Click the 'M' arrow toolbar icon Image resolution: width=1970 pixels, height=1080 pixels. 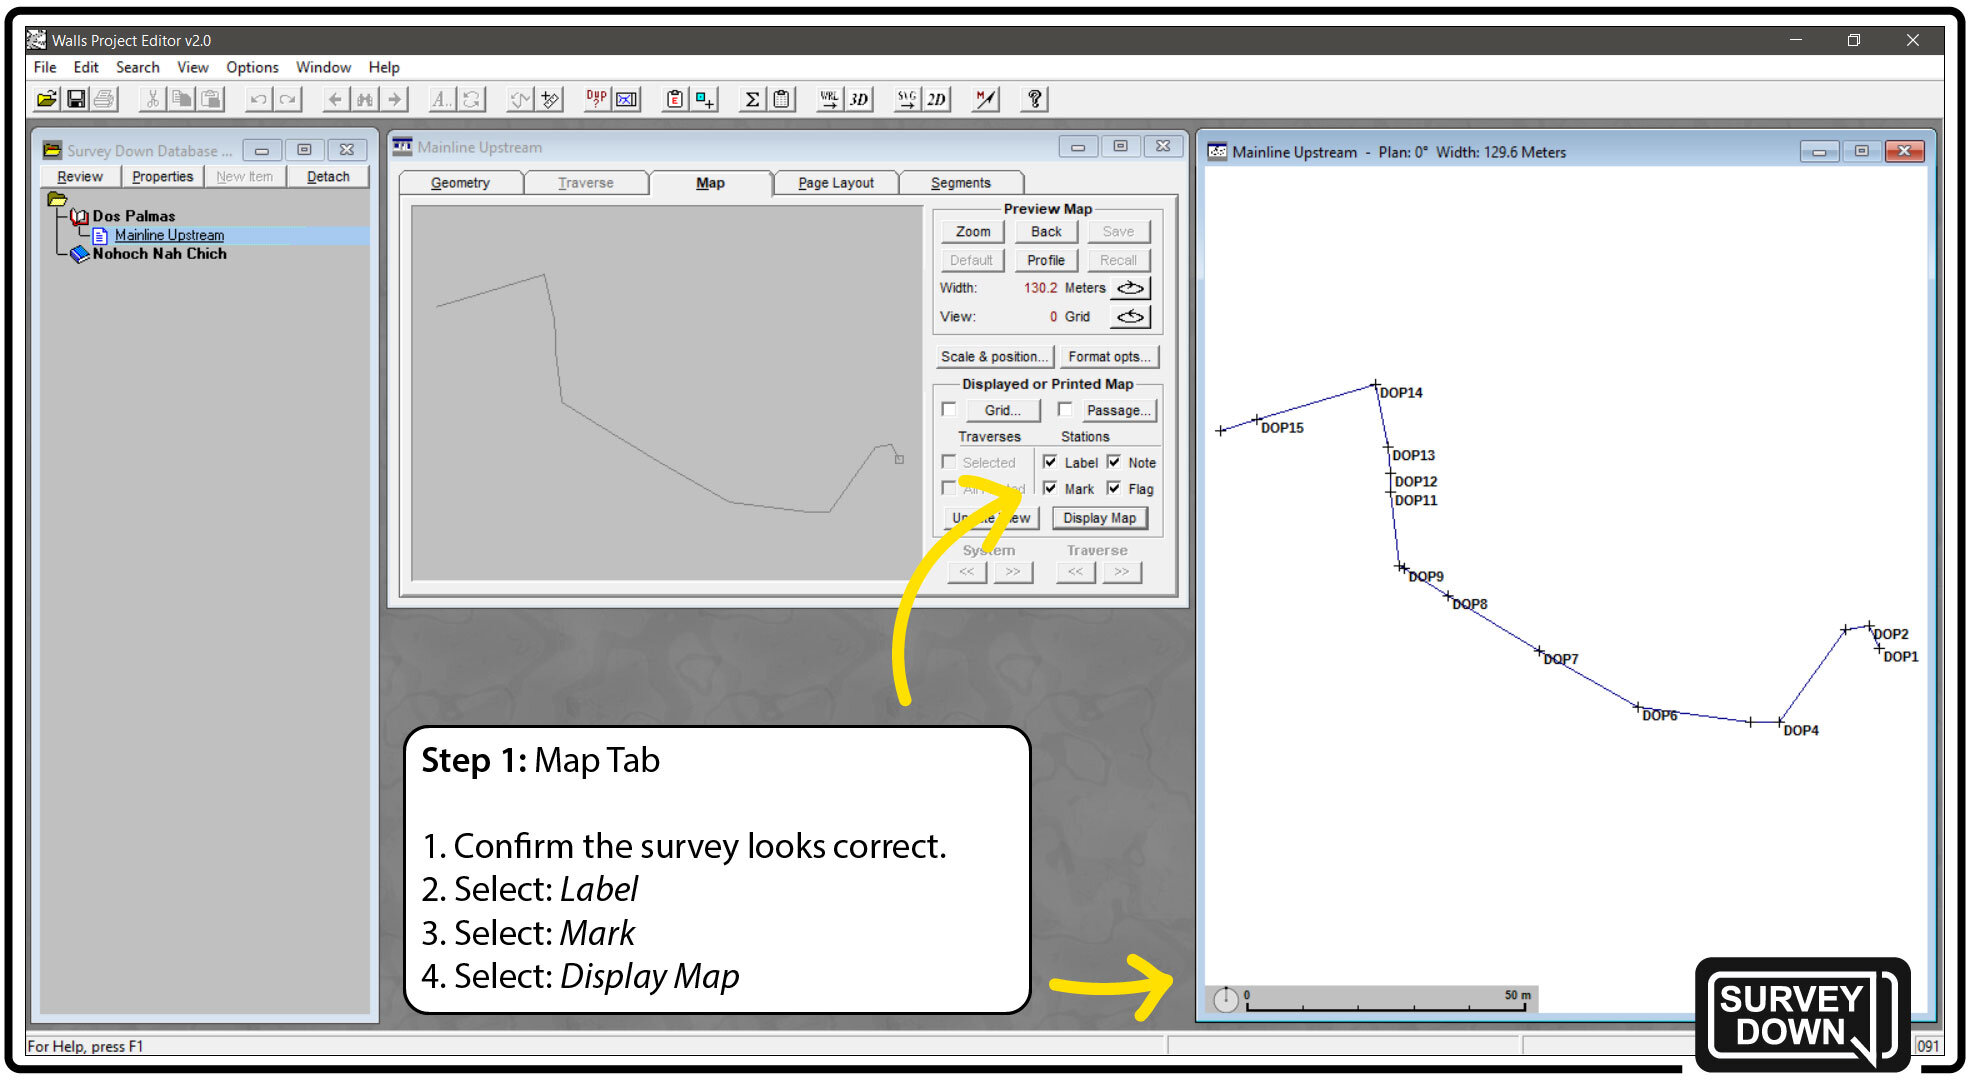pyautogui.click(x=986, y=99)
